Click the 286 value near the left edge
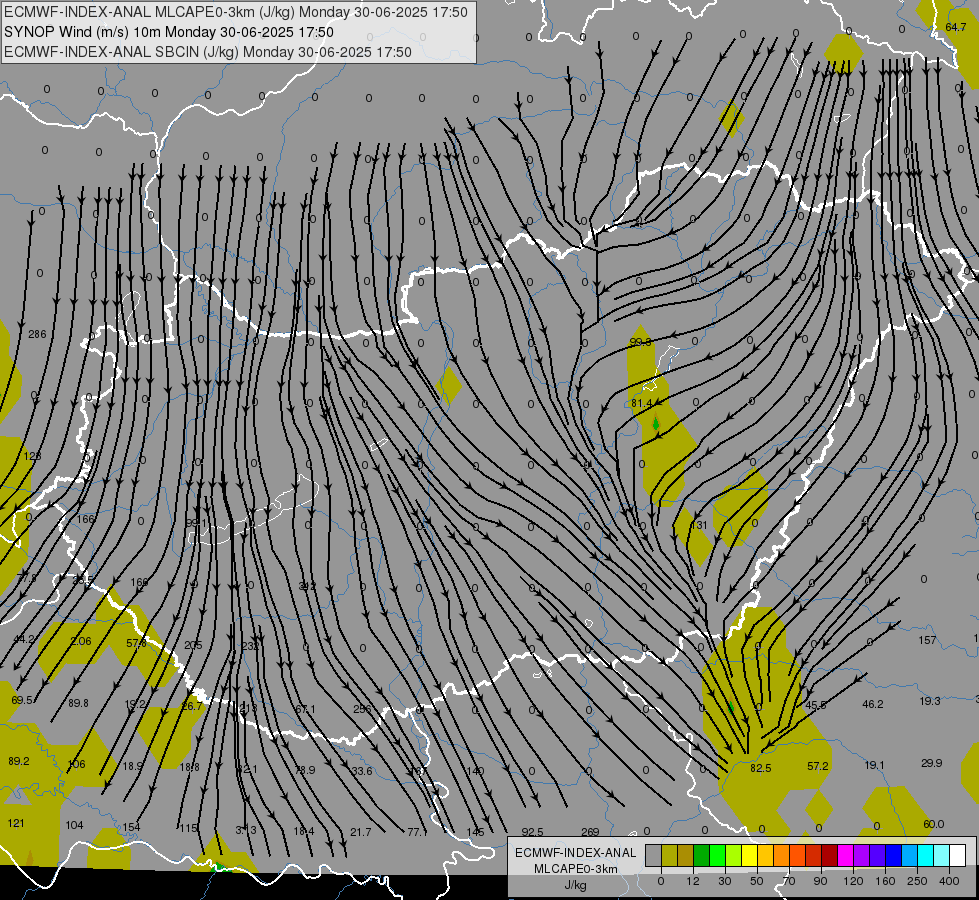 (x=37, y=334)
